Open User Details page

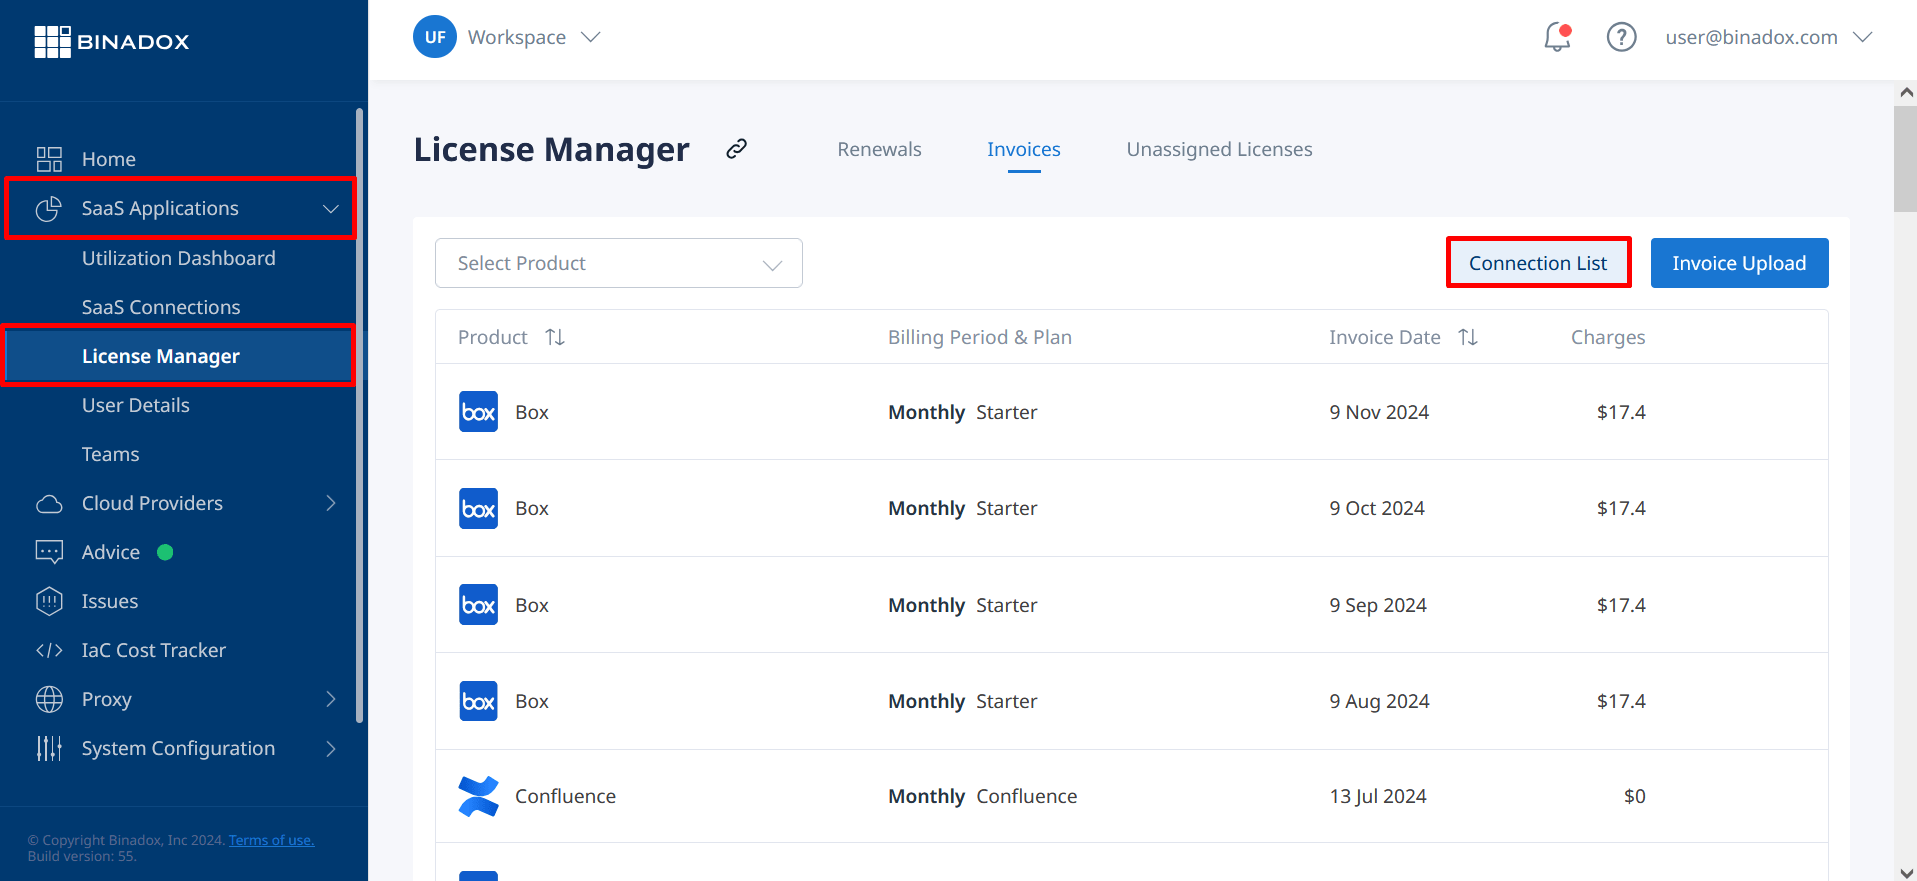point(136,405)
